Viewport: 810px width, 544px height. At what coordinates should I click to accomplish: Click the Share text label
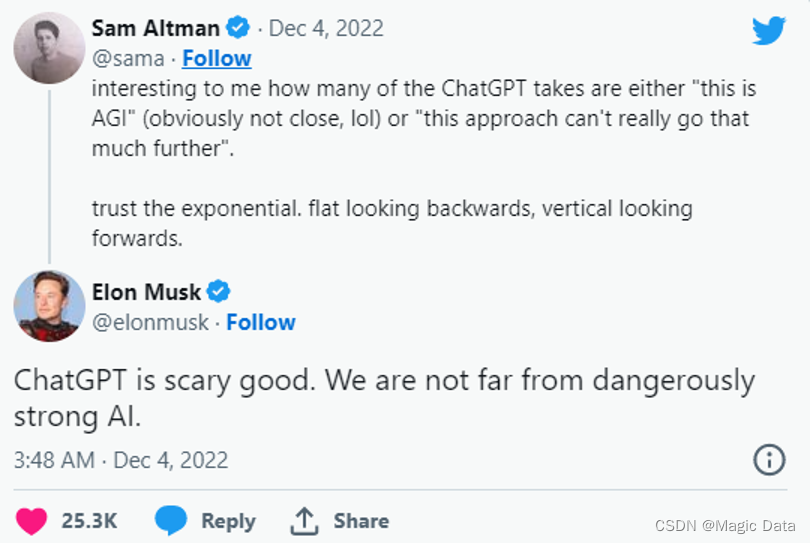pos(361,520)
